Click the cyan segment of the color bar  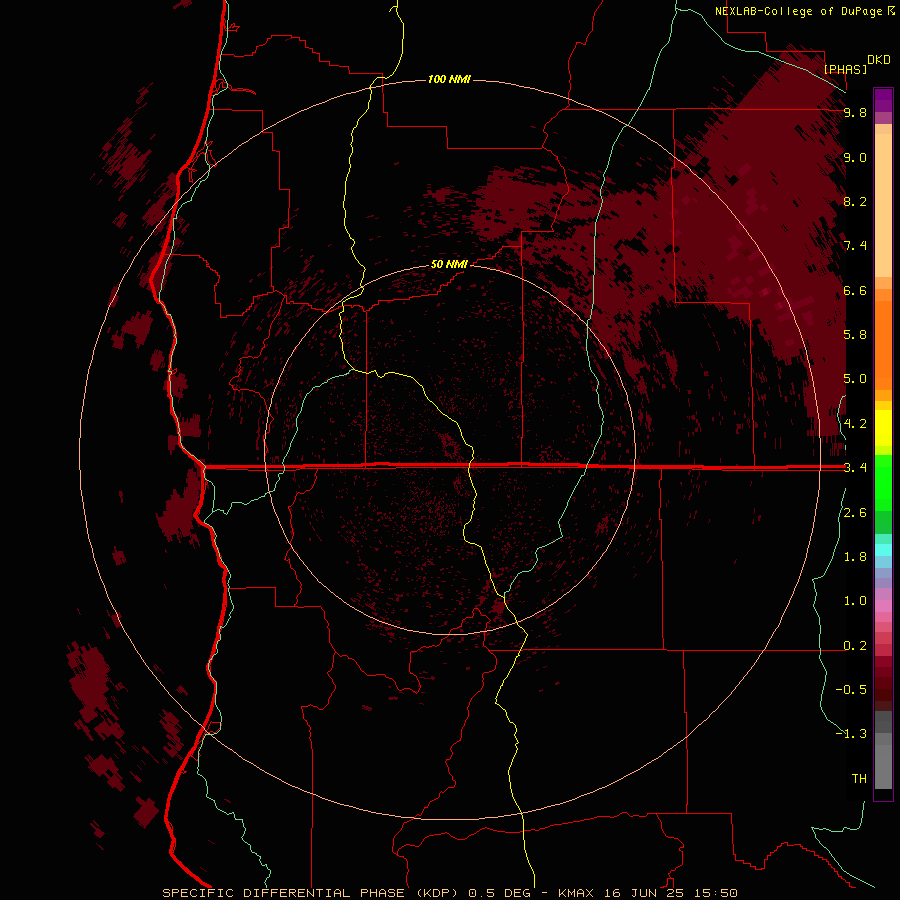point(883,550)
